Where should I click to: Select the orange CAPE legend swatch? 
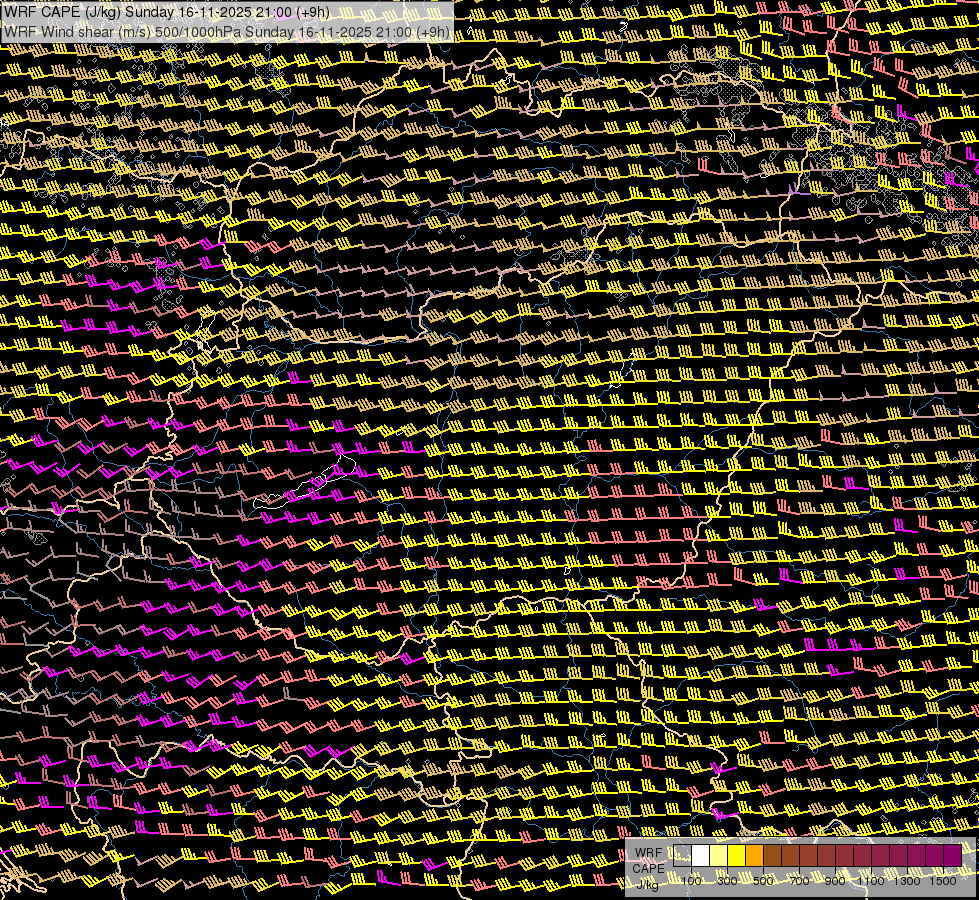[x=754, y=856]
